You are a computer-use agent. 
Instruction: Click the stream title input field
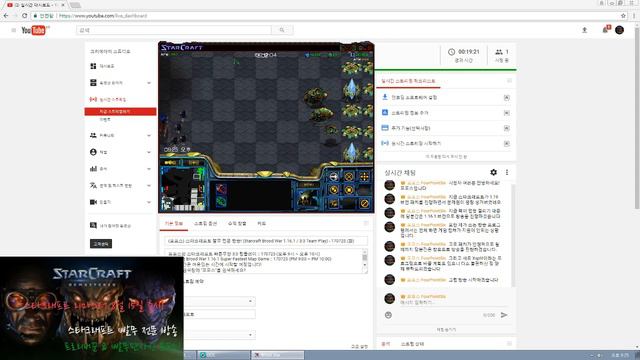tap(266, 241)
